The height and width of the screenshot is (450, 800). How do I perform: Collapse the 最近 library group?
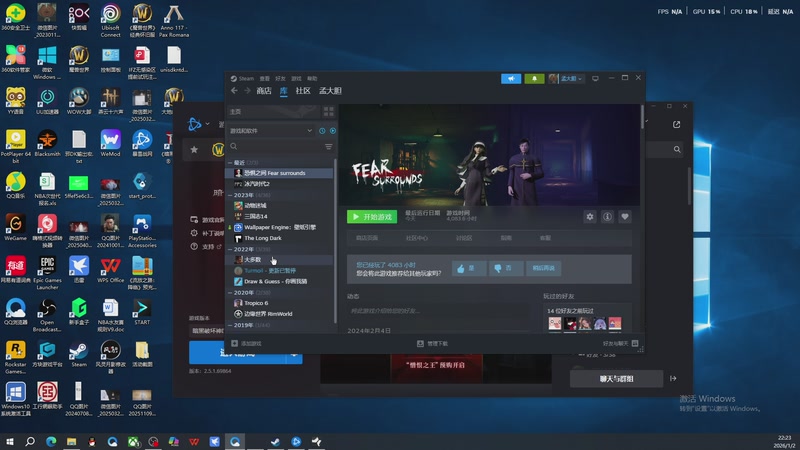230,163
